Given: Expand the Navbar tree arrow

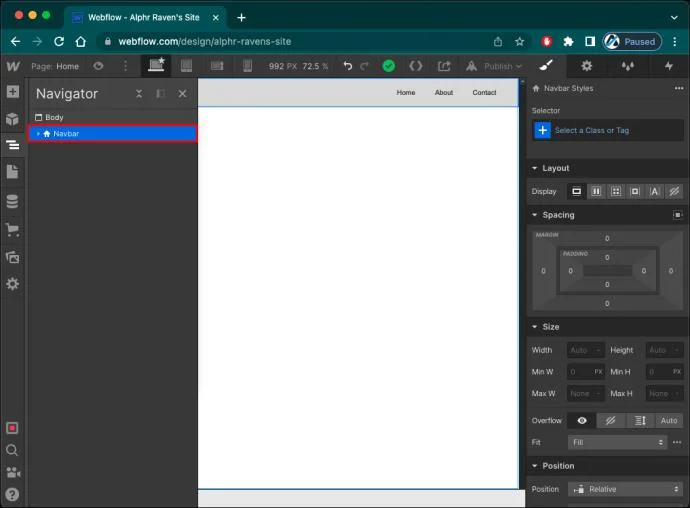Looking at the screenshot, I should pyautogui.click(x=38, y=133).
